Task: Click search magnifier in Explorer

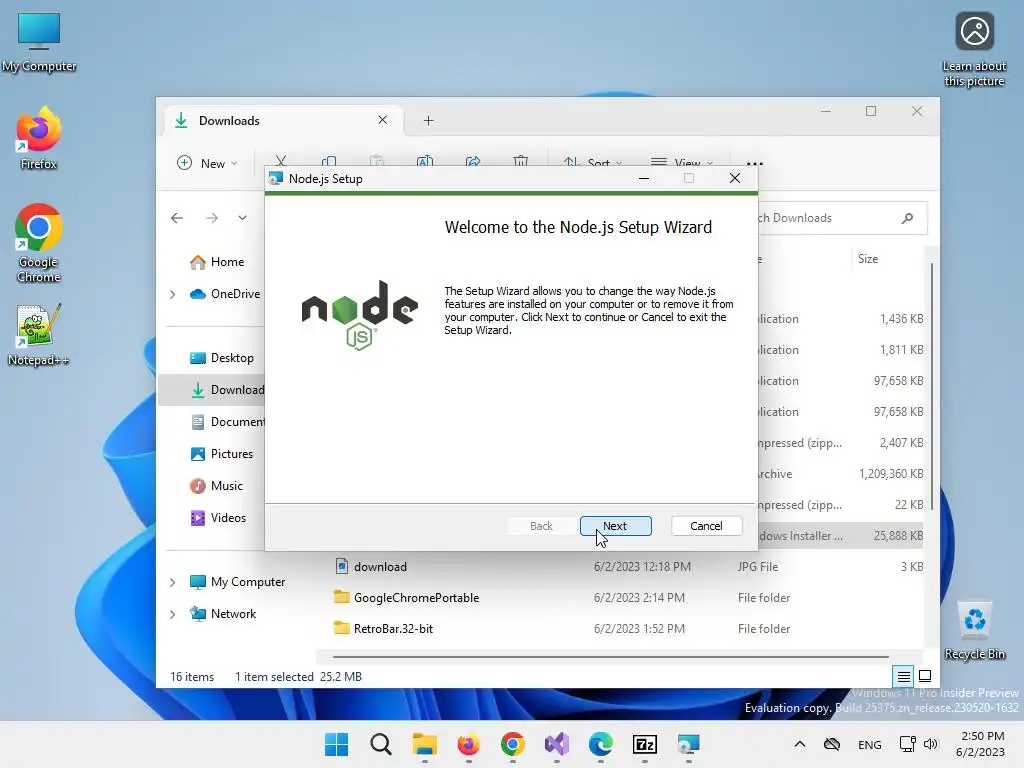Action: [x=907, y=218]
